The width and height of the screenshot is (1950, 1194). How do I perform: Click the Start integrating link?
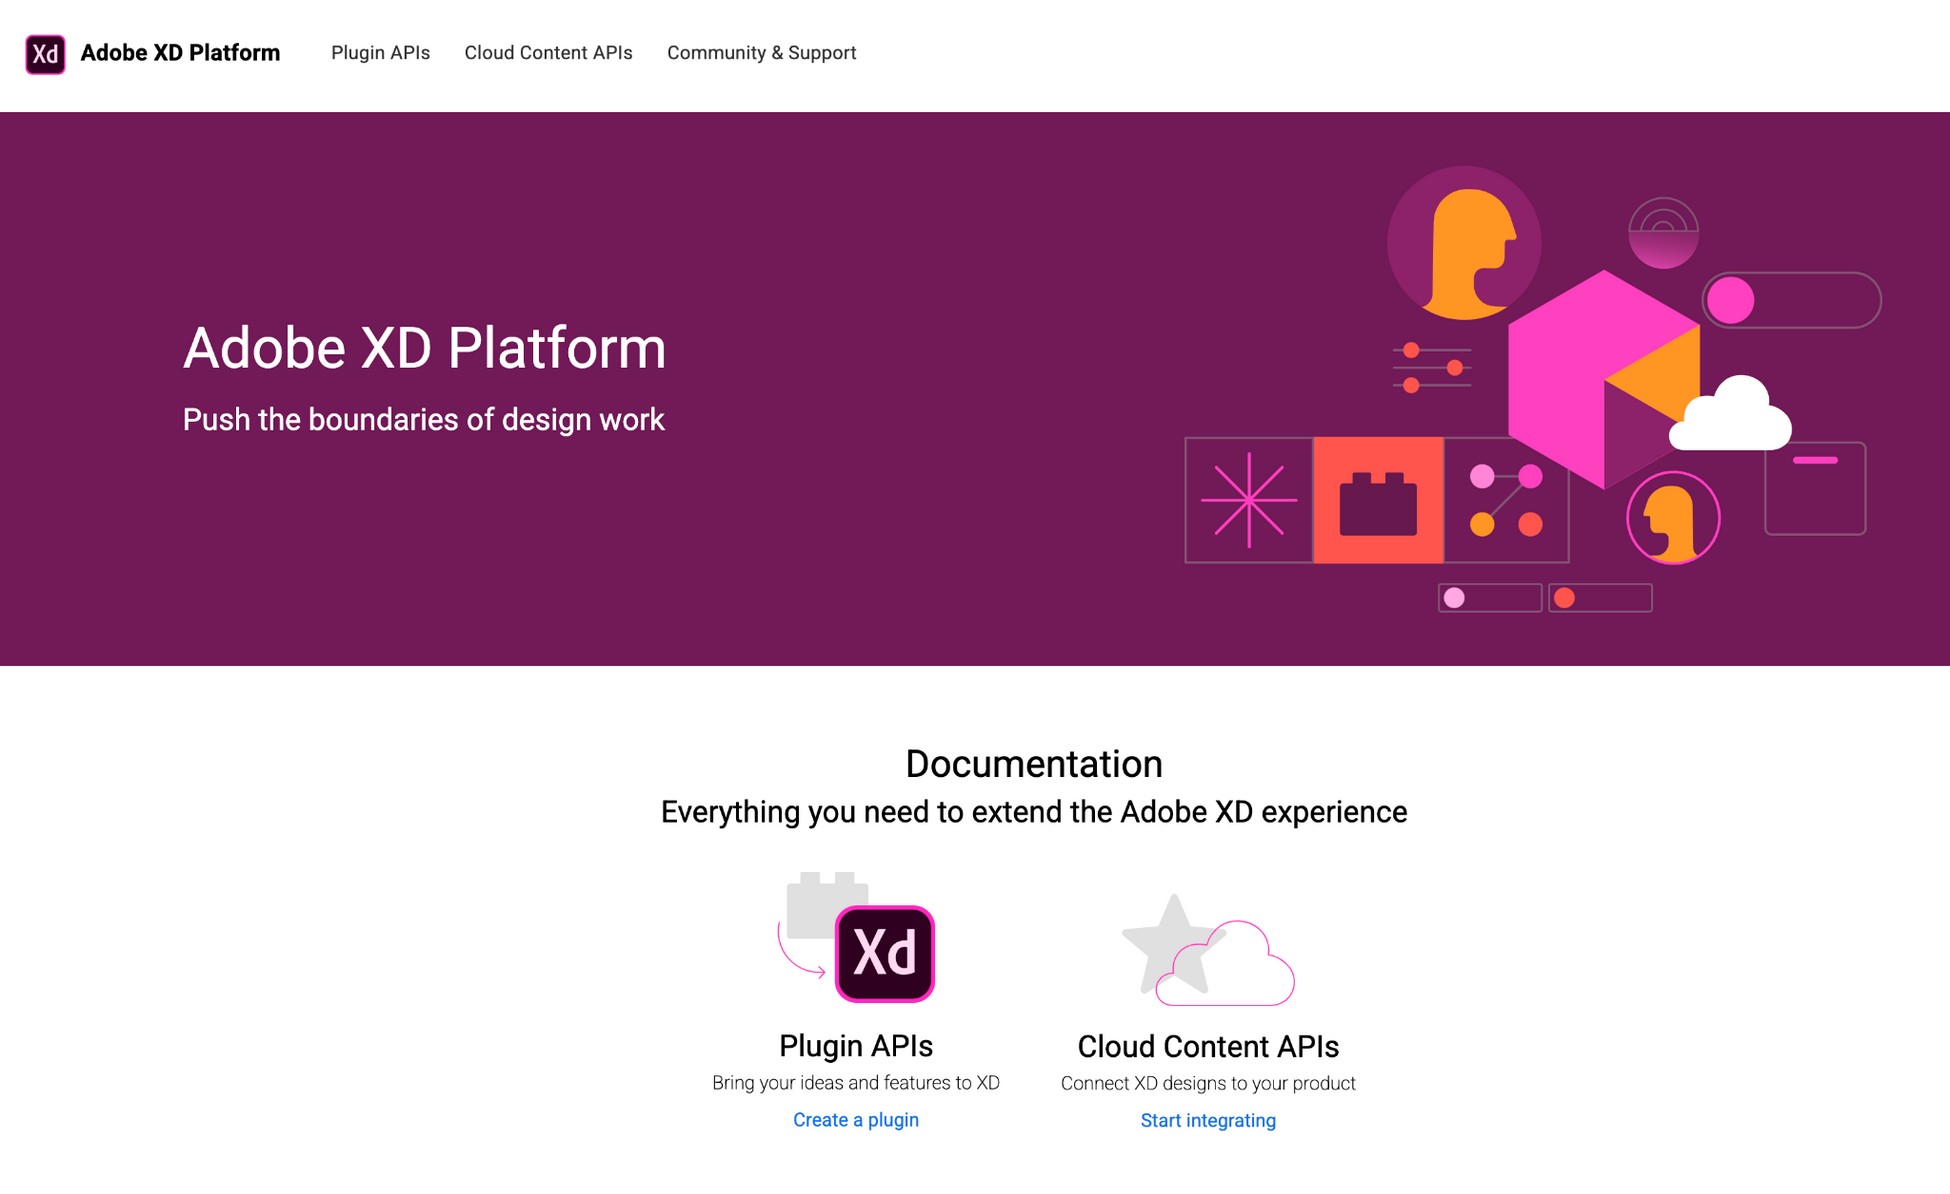[1207, 1120]
